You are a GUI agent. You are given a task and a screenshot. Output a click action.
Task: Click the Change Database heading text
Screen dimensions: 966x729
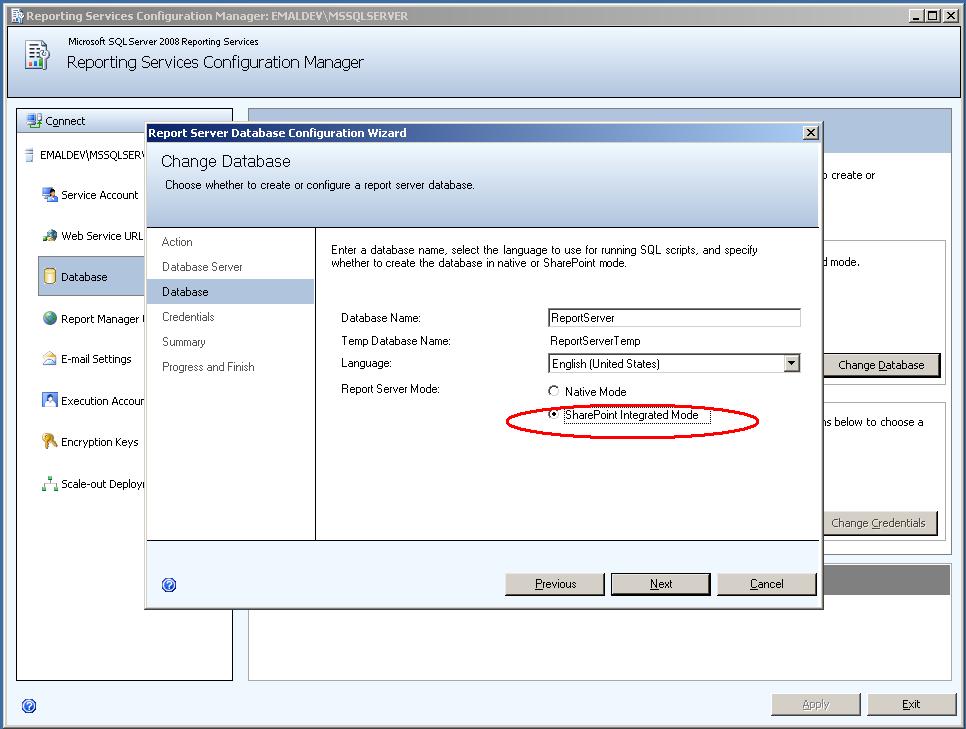coord(225,161)
